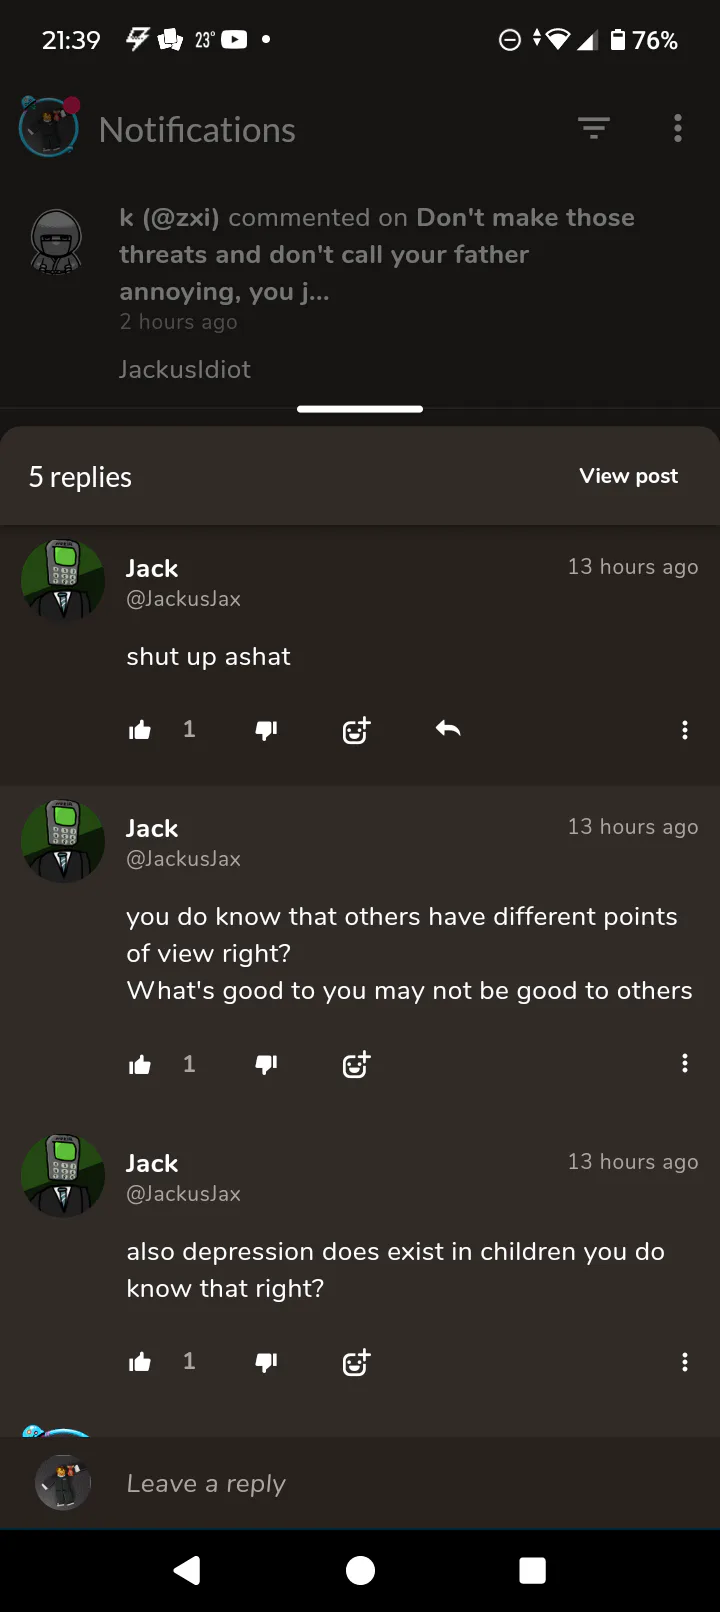Add reaction to "shut up ashat" reply

(x=356, y=730)
